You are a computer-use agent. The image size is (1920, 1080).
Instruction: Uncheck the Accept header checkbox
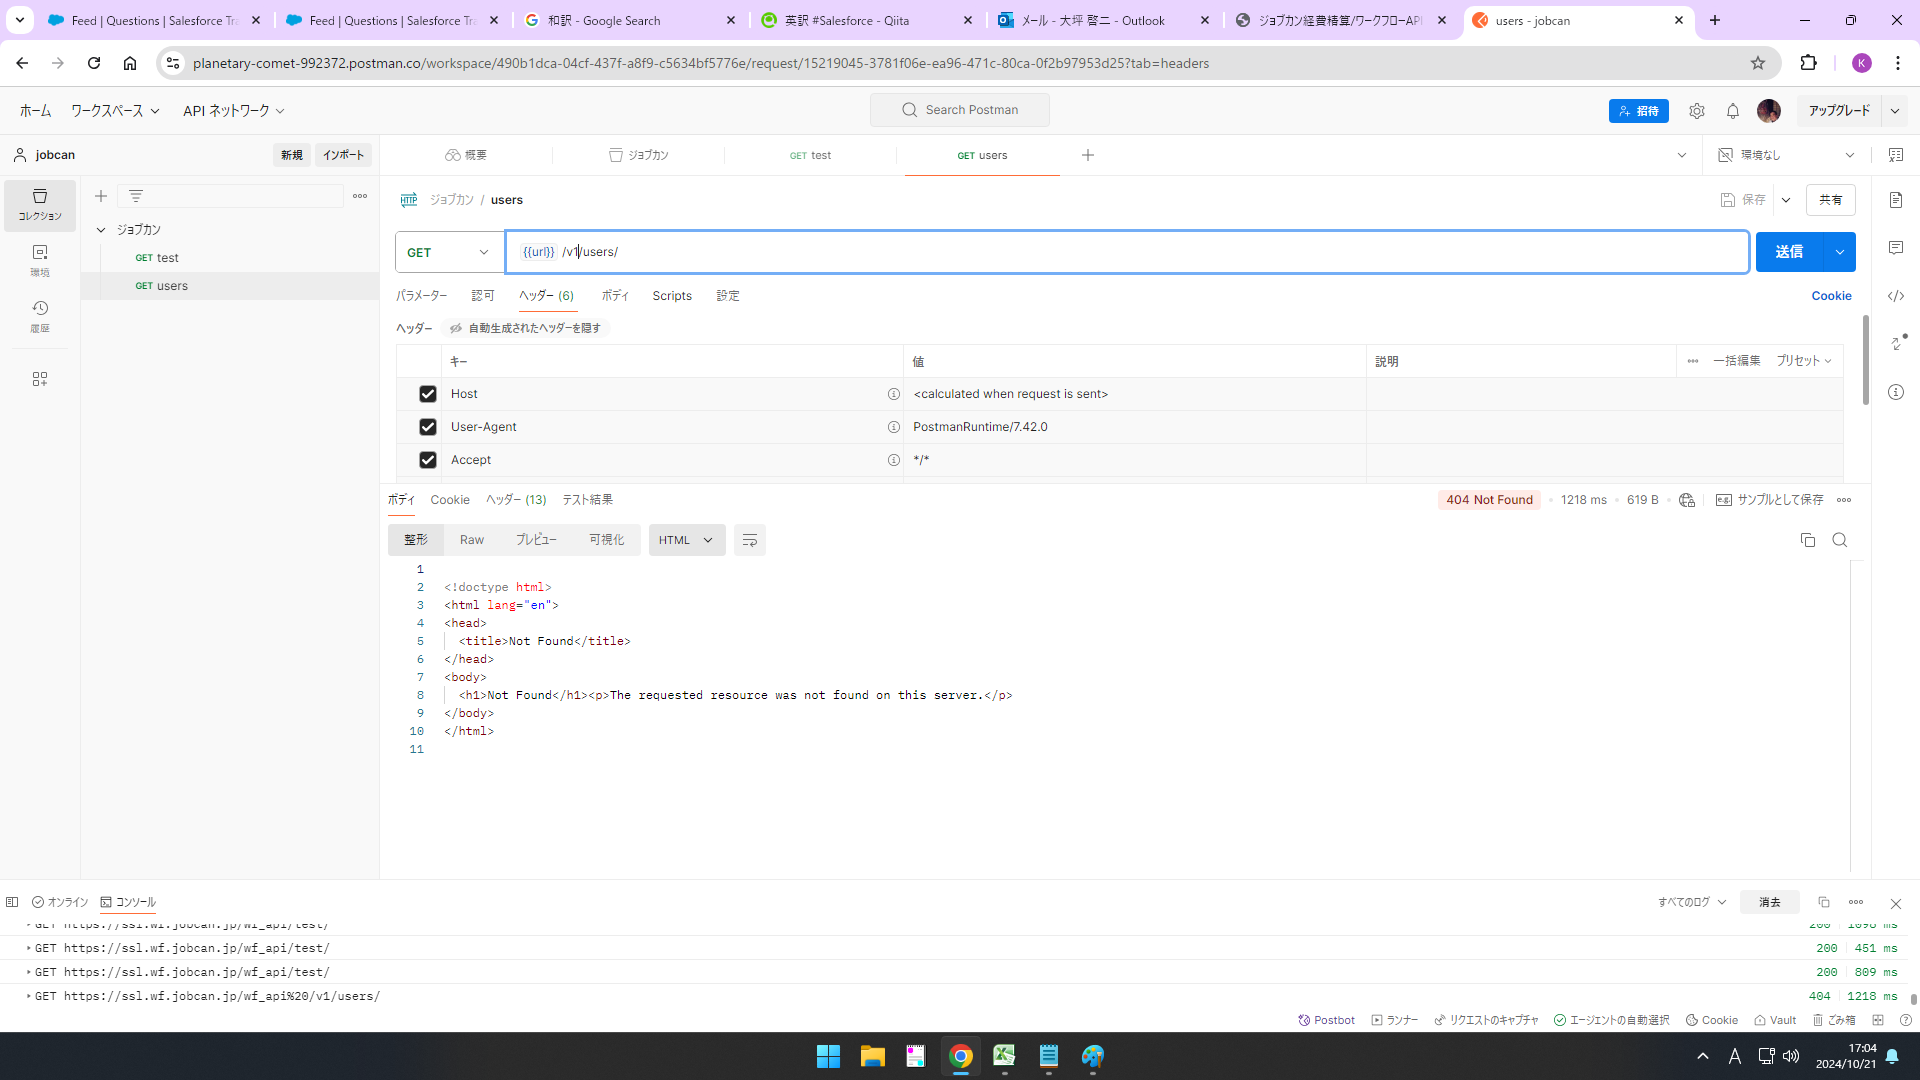(x=428, y=460)
